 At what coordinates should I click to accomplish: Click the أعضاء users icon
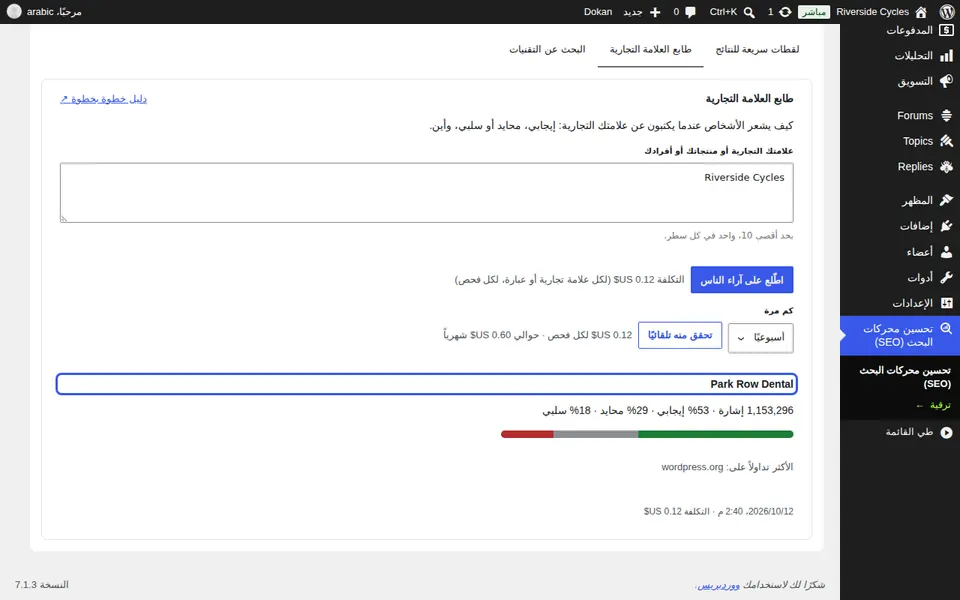[946, 252]
